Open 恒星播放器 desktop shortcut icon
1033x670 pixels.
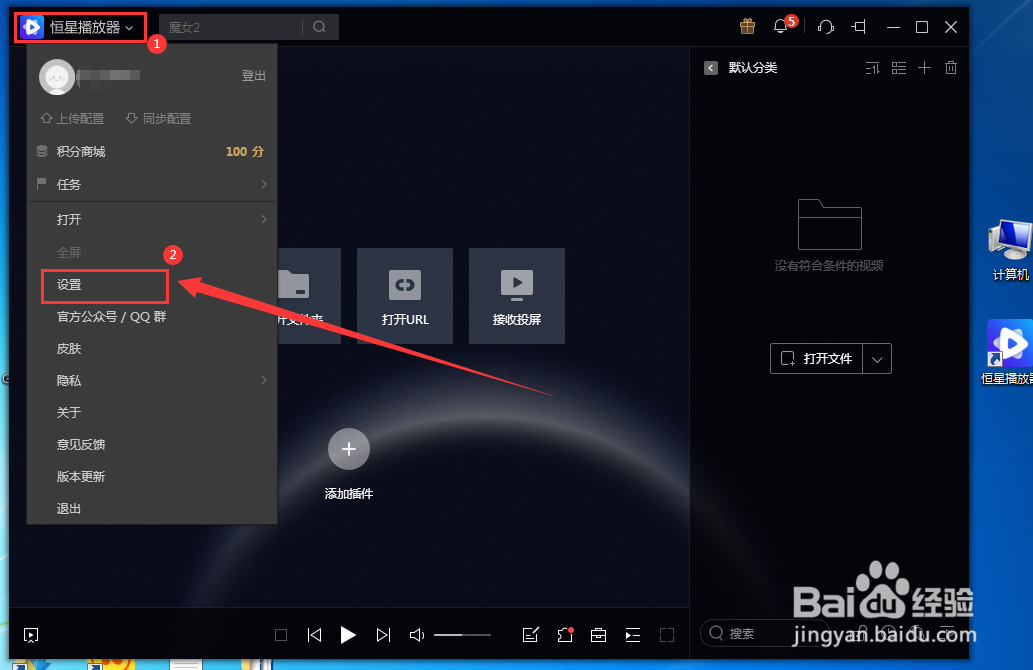pyautogui.click(x=1008, y=352)
